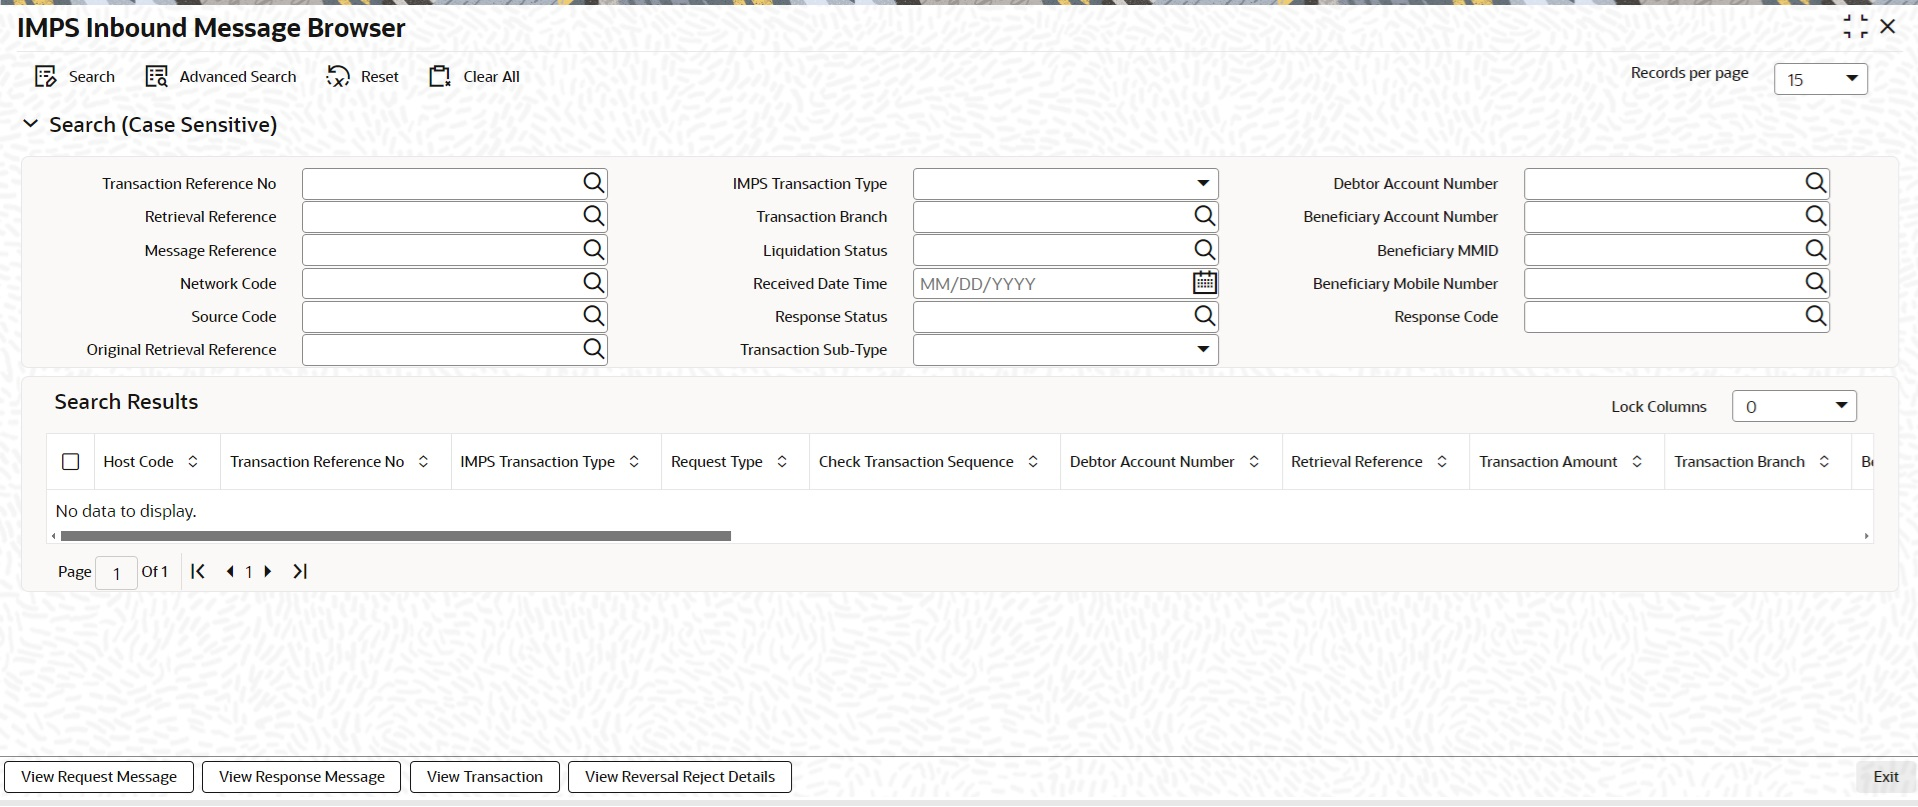The height and width of the screenshot is (807, 1918).
Task: Open lookup for Retrieval Reference field
Action: [594, 216]
